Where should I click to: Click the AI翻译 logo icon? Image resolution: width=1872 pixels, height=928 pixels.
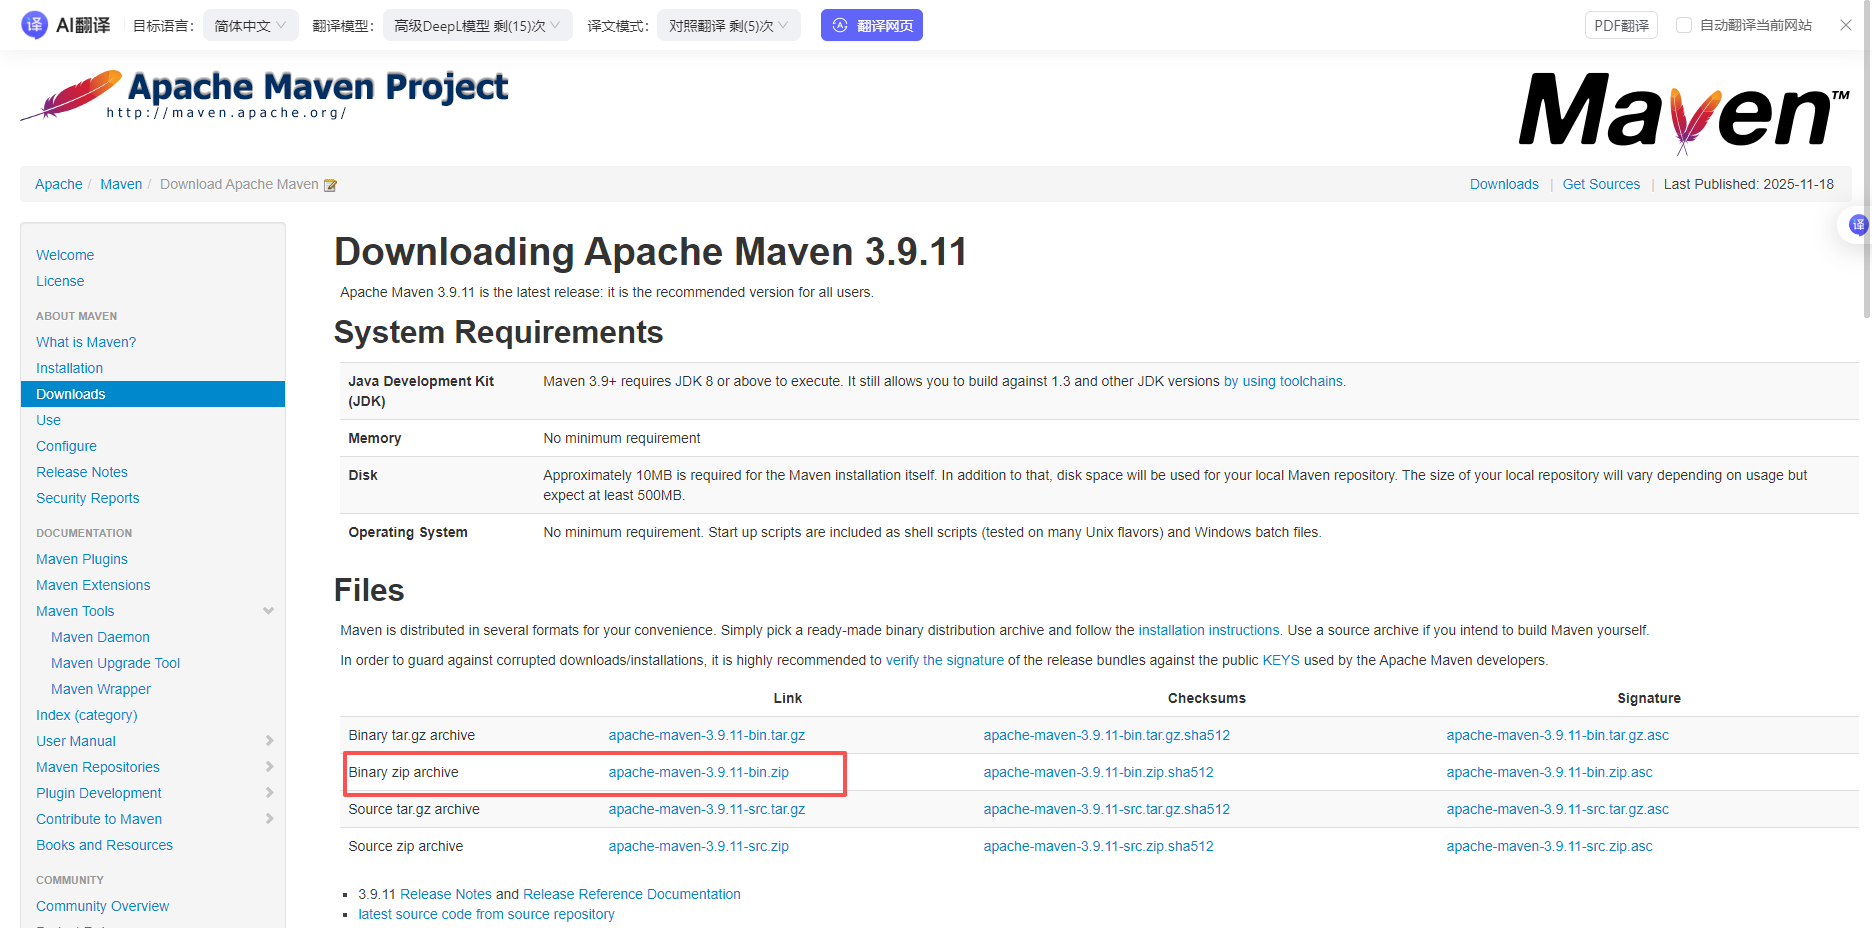click(x=34, y=25)
